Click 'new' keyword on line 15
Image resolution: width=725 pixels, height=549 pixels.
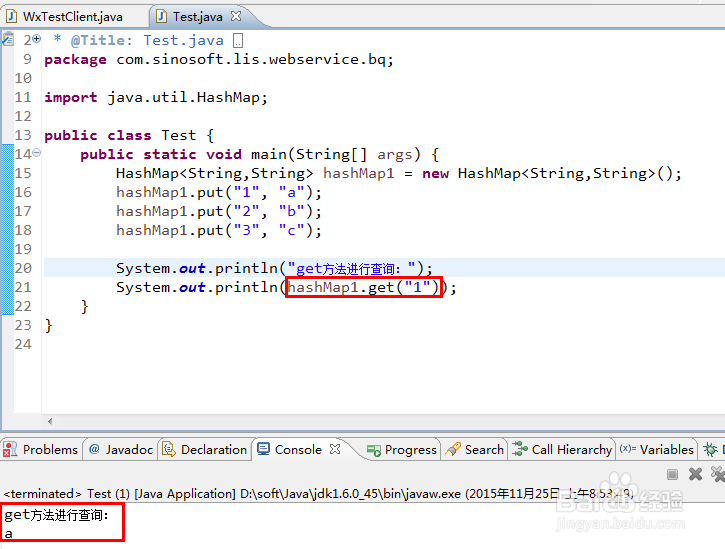pos(436,173)
